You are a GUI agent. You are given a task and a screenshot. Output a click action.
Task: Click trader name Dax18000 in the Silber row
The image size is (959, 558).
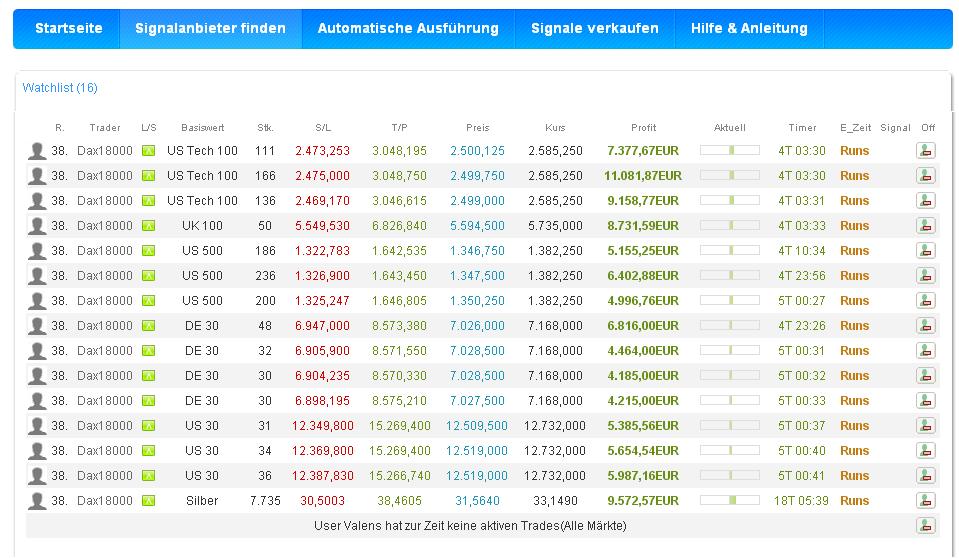coord(104,501)
